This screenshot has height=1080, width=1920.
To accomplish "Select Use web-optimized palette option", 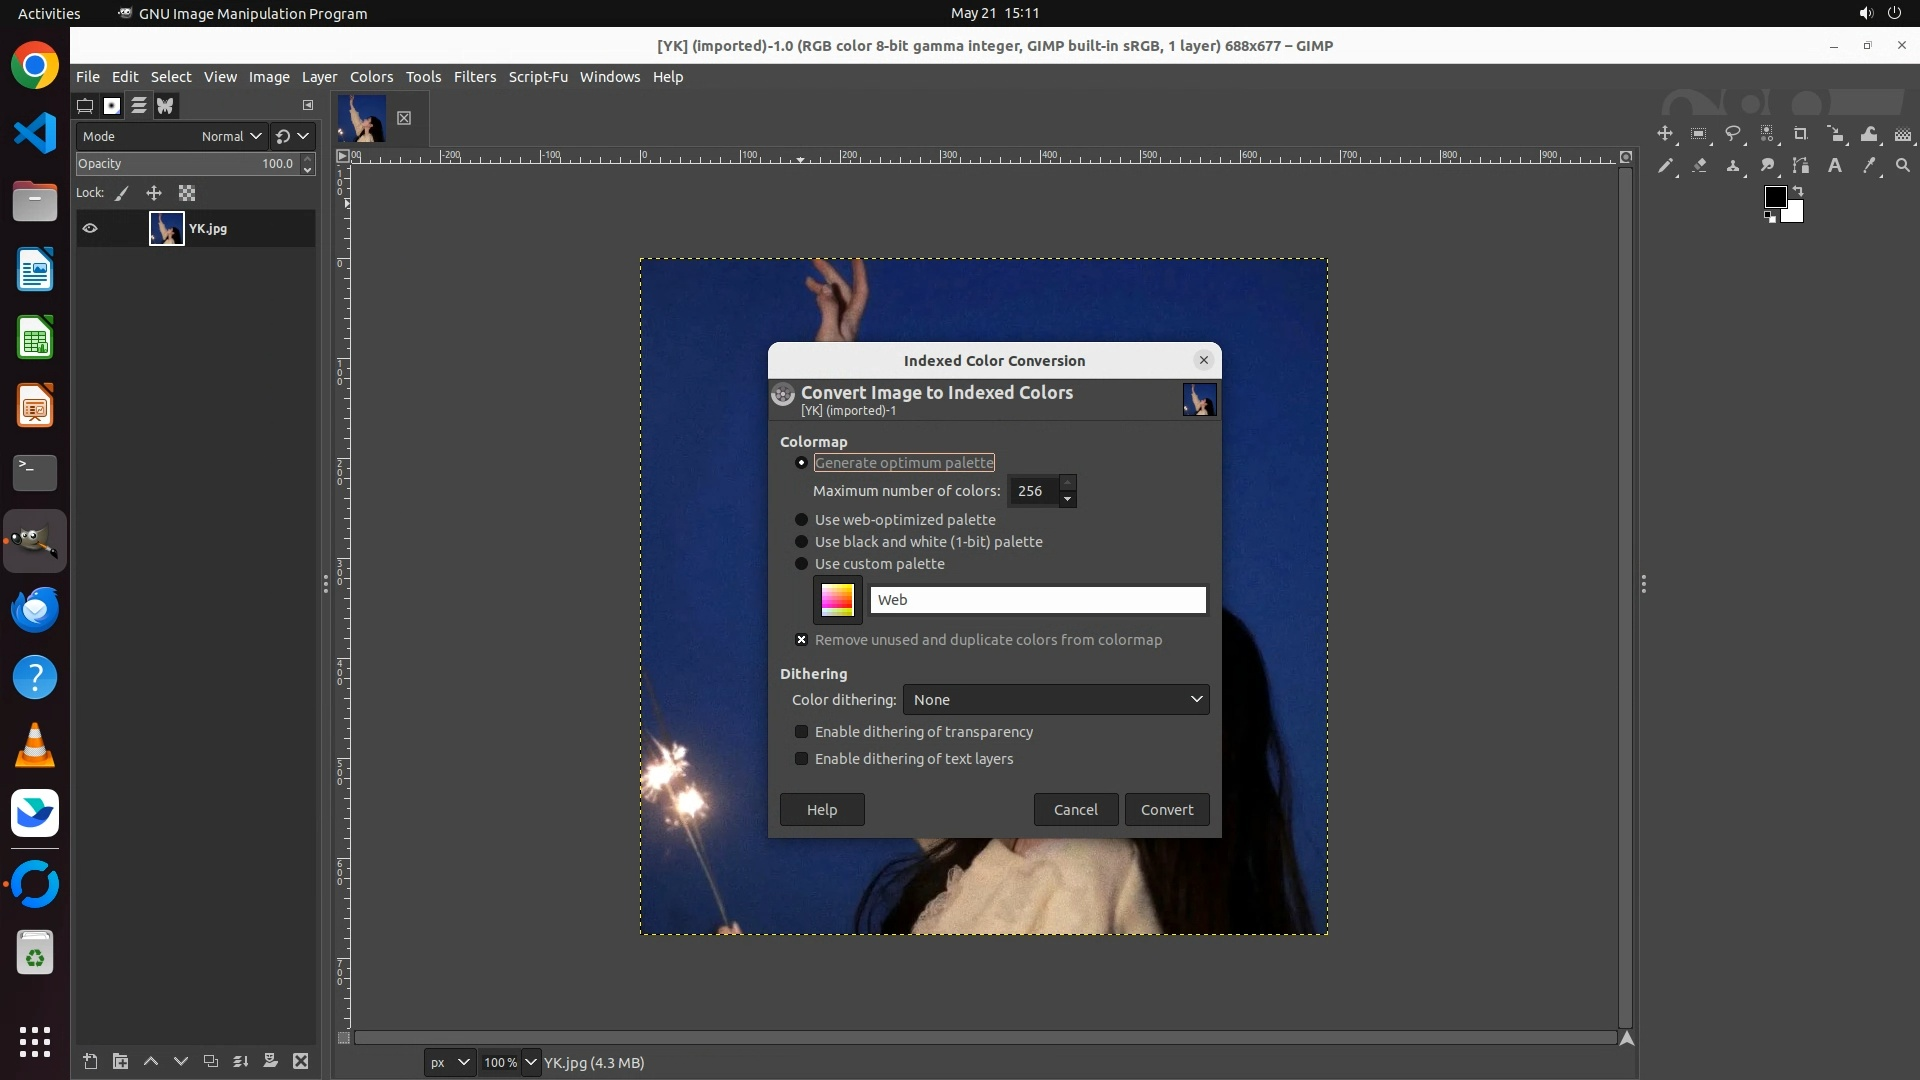I will [x=801, y=520].
